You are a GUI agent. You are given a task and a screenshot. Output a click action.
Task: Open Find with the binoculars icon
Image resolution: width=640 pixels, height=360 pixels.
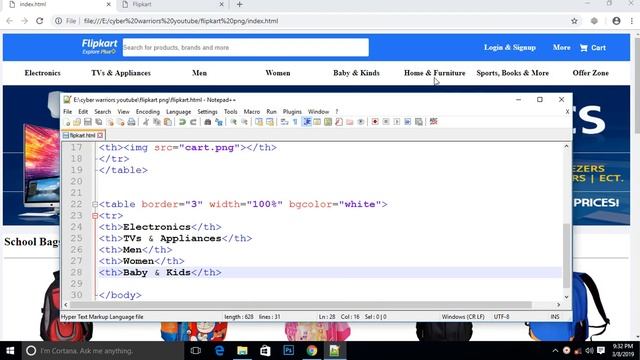(x=207, y=122)
